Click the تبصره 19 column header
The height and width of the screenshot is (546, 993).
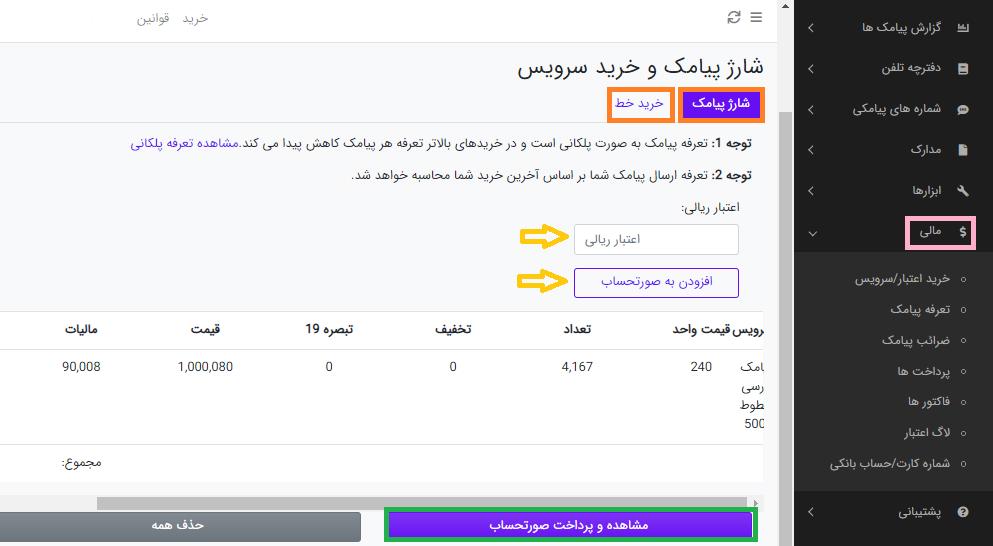coord(329,329)
